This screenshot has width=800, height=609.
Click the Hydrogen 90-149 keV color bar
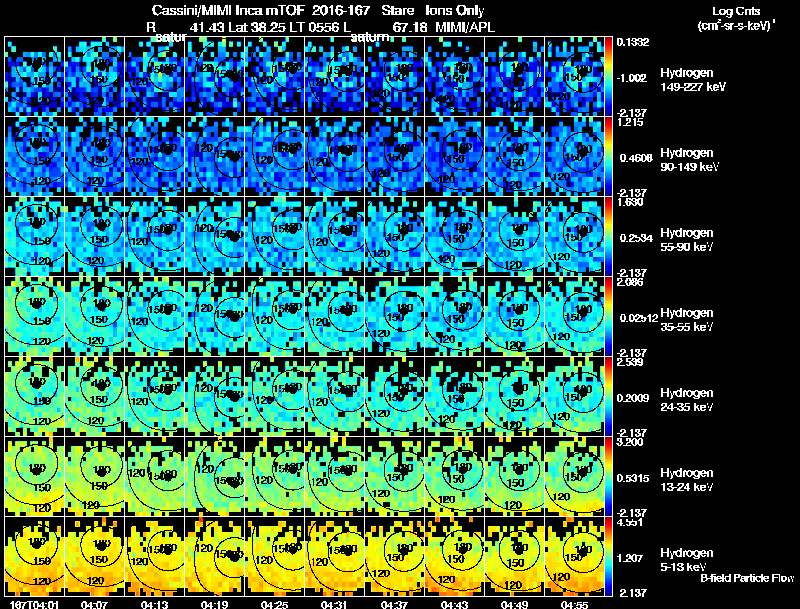coord(608,157)
